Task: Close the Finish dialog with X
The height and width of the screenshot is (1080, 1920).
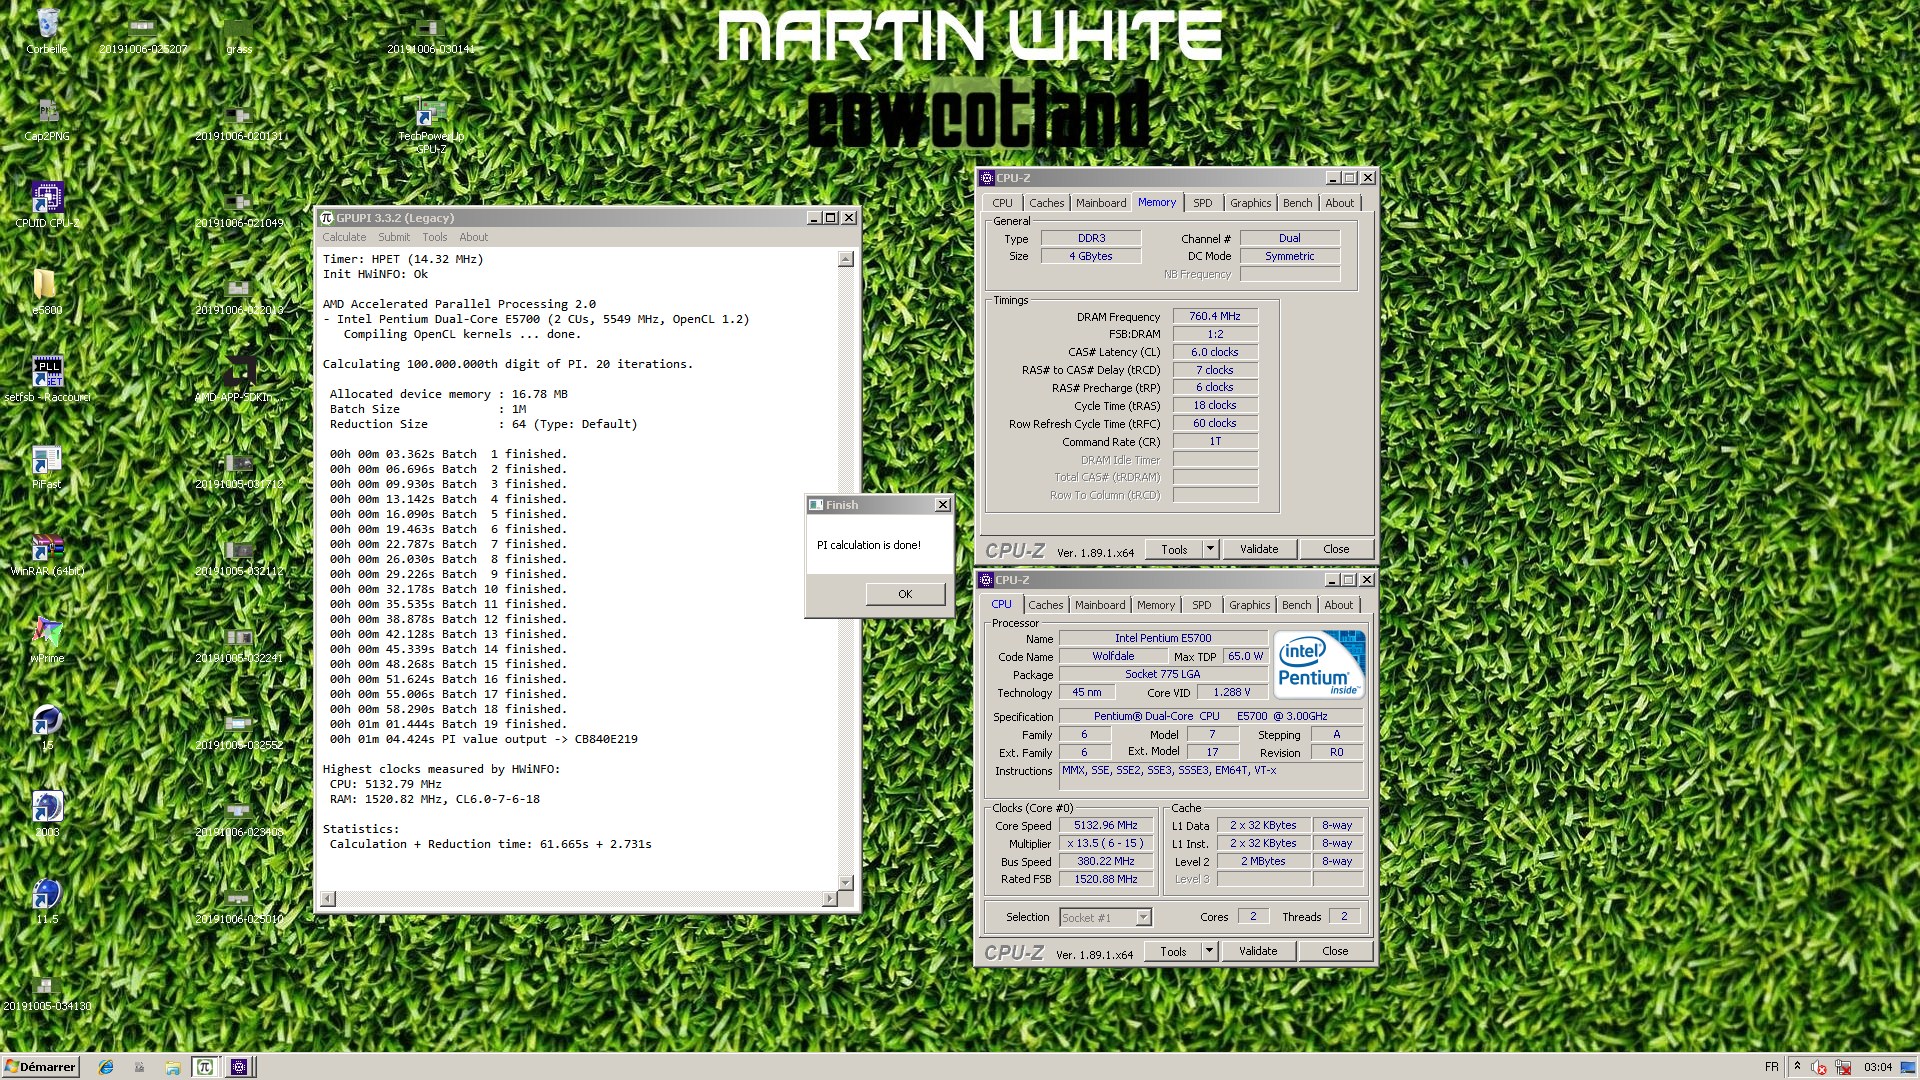Action: 942,505
